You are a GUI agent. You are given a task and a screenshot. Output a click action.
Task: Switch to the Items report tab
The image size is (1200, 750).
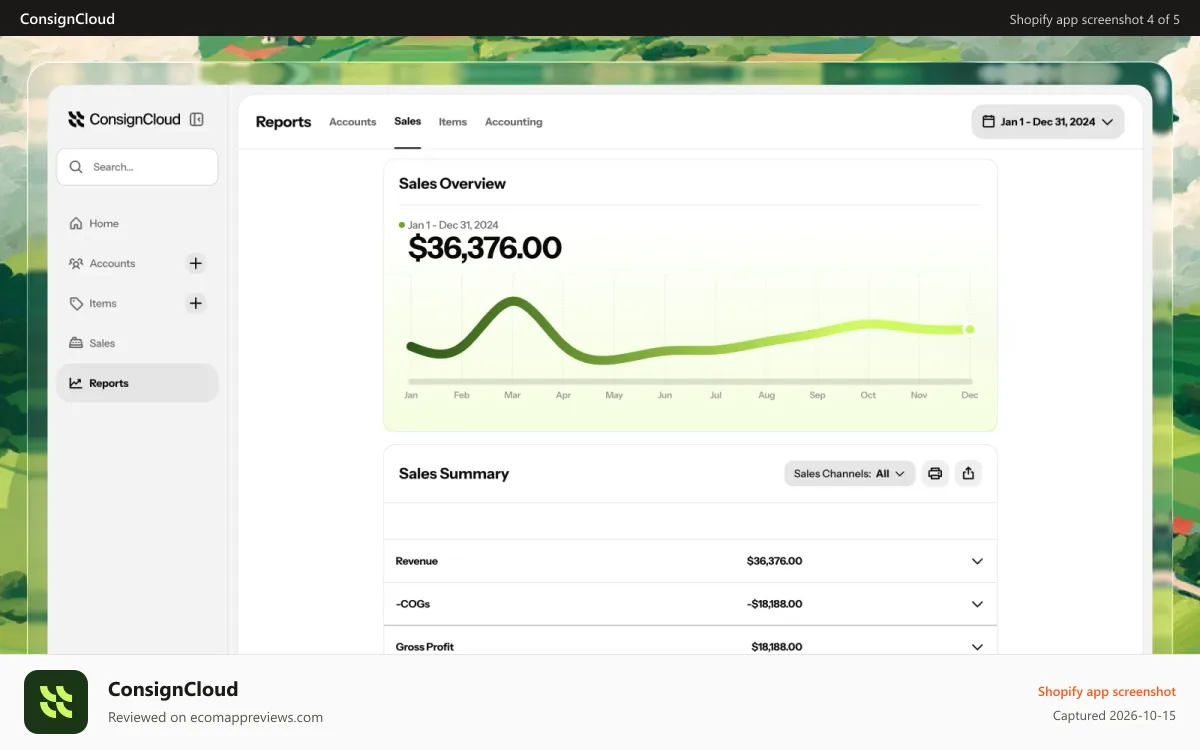point(453,122)
